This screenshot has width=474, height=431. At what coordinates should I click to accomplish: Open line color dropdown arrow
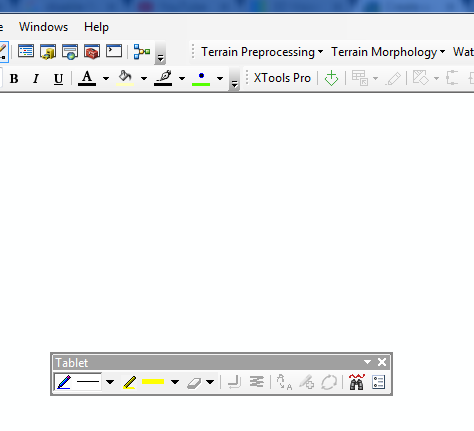182,79
